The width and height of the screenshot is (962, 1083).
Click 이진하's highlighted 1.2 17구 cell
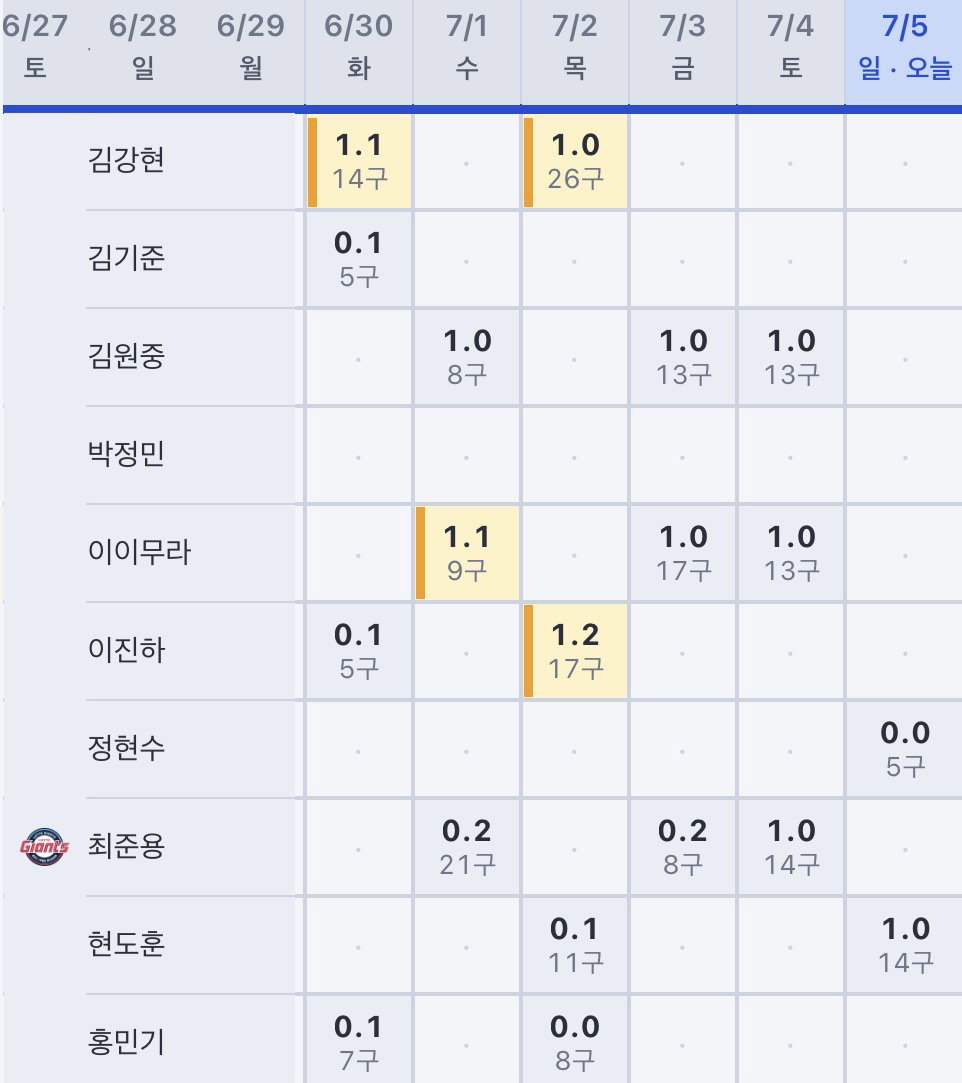pos(575,651)
